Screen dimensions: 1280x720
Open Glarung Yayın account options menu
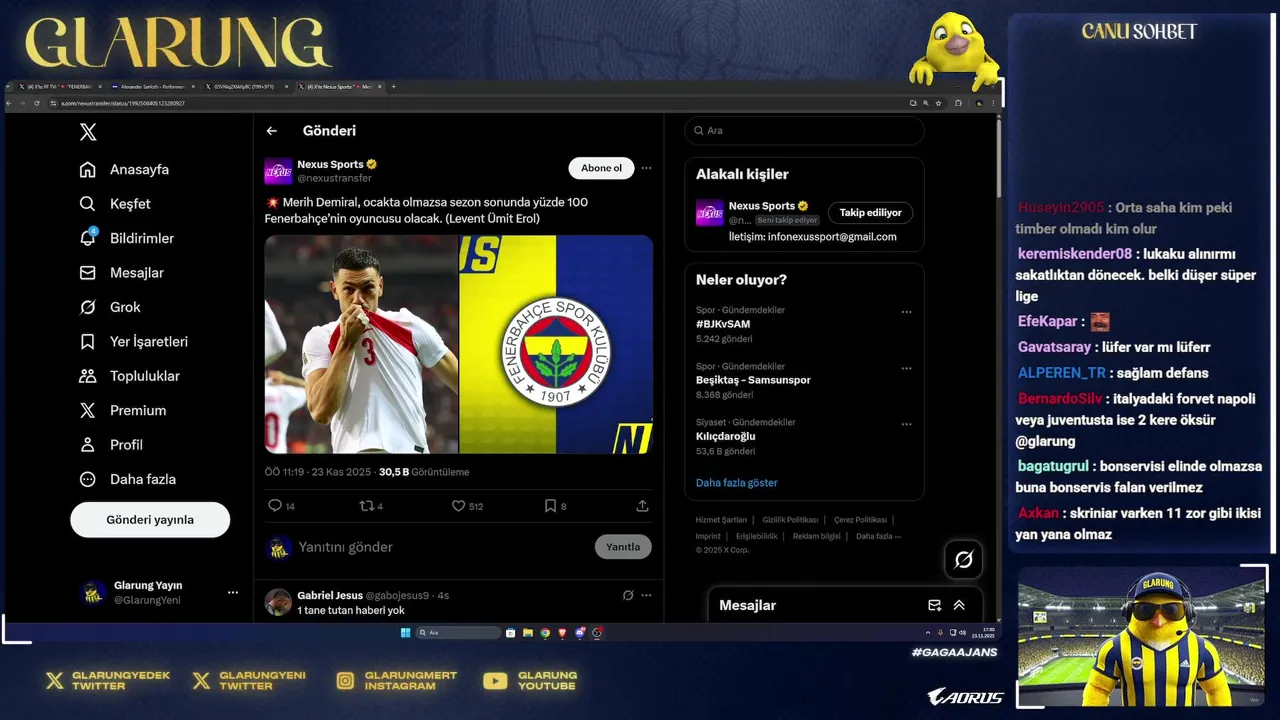point(233,592)
